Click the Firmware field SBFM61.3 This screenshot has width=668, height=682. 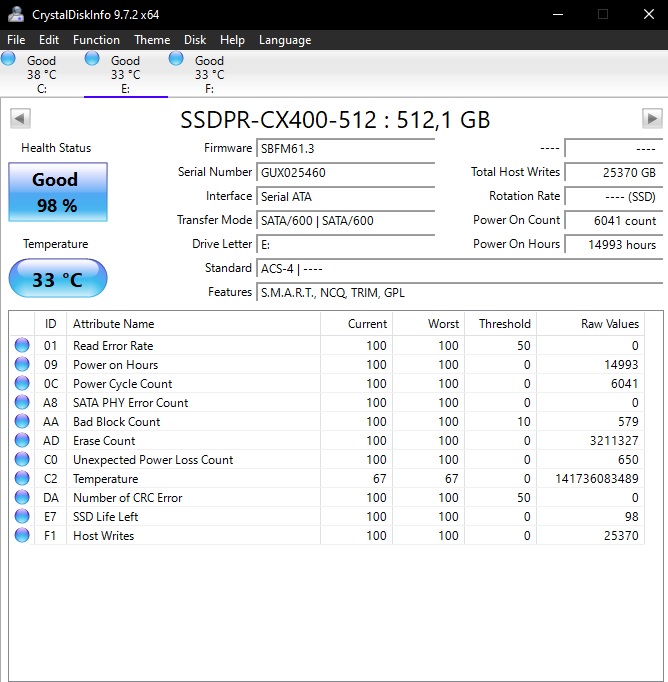[x=346, y=149]
